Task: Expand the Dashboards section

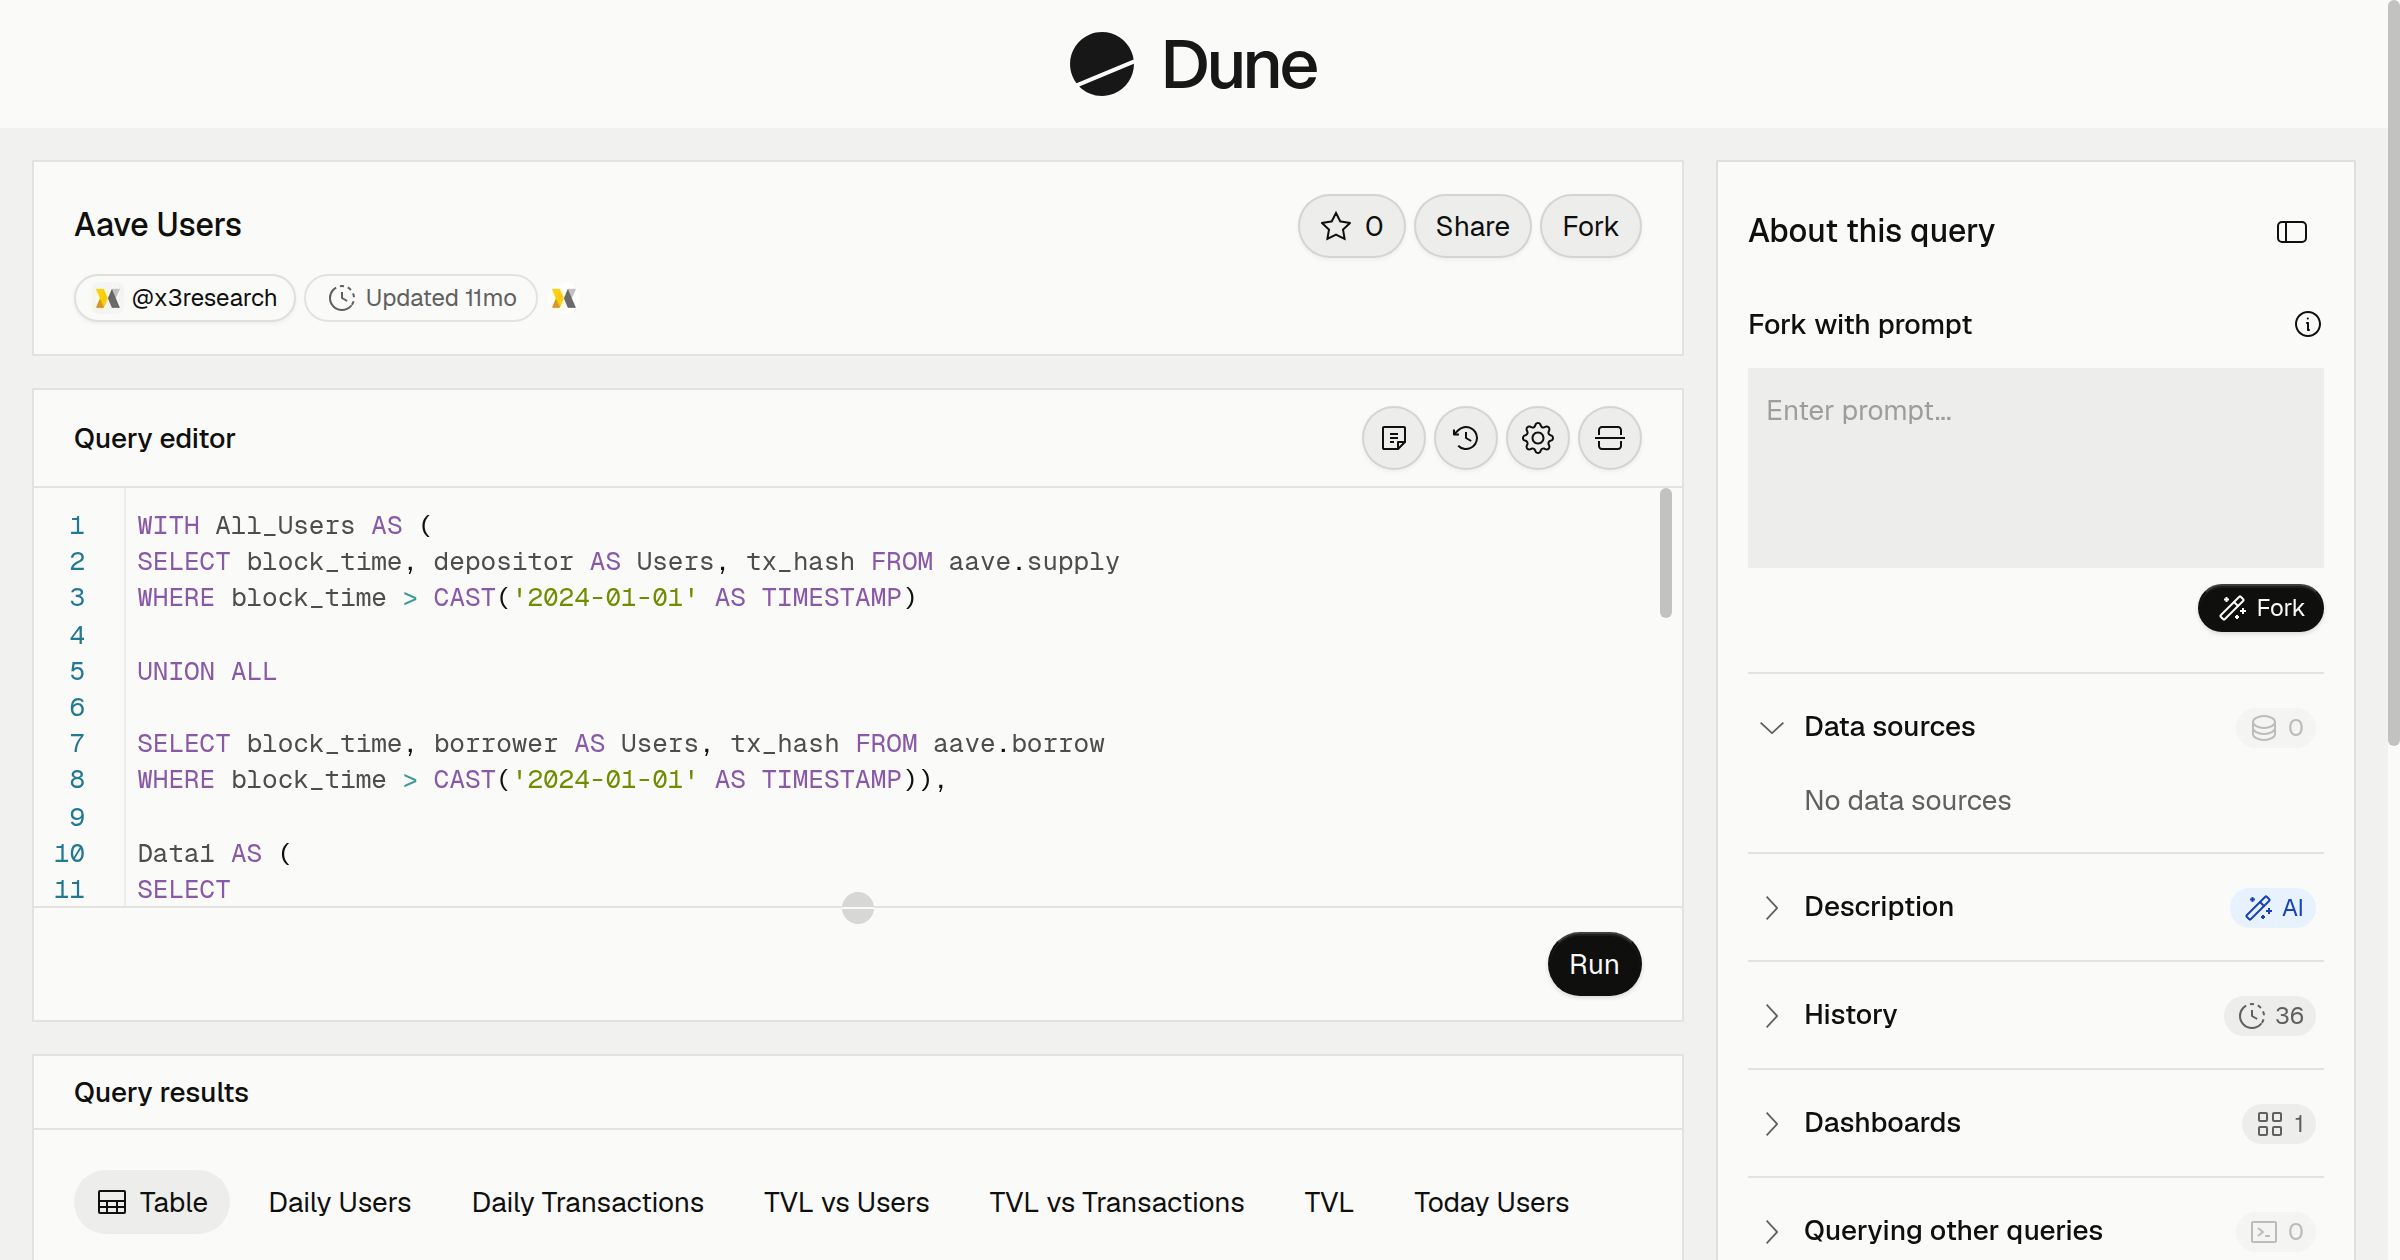Action: pyautogui.click(x=1771, y=1123)
